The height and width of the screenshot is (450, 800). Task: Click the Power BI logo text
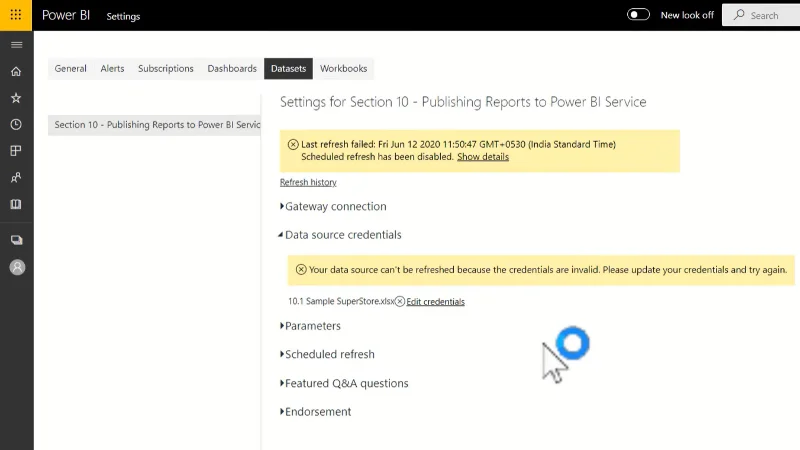(66, 15)
